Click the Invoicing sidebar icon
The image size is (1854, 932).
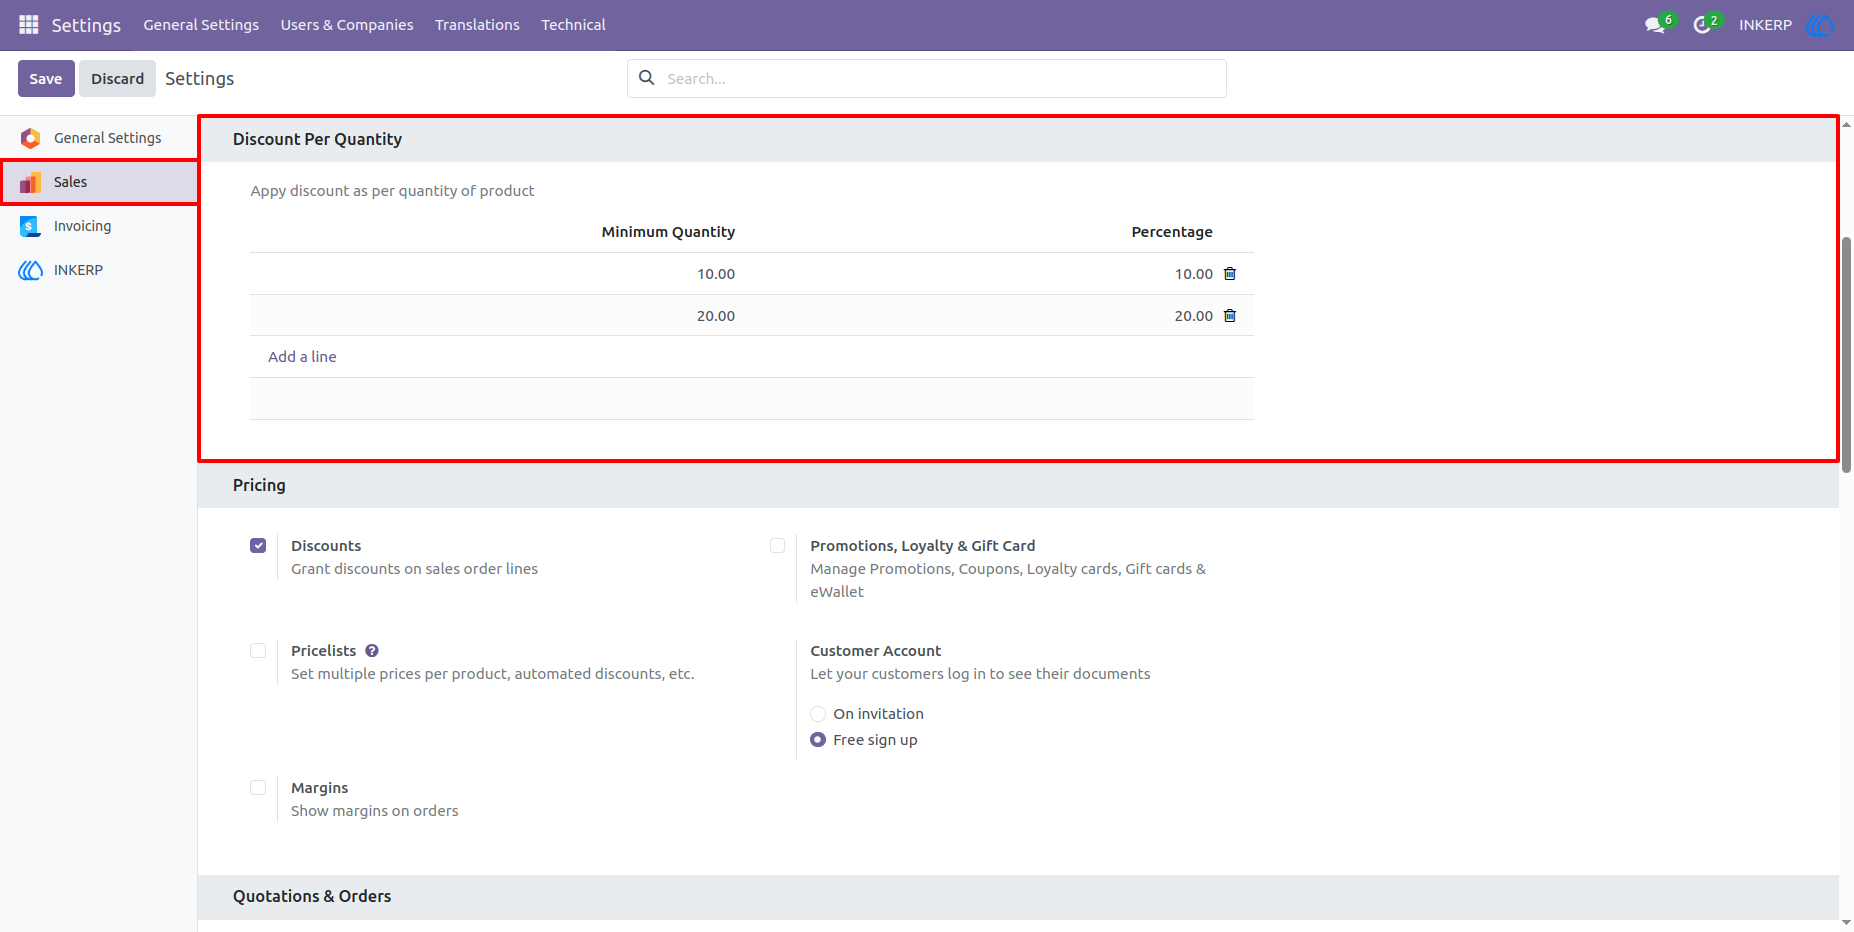point(30,226)
